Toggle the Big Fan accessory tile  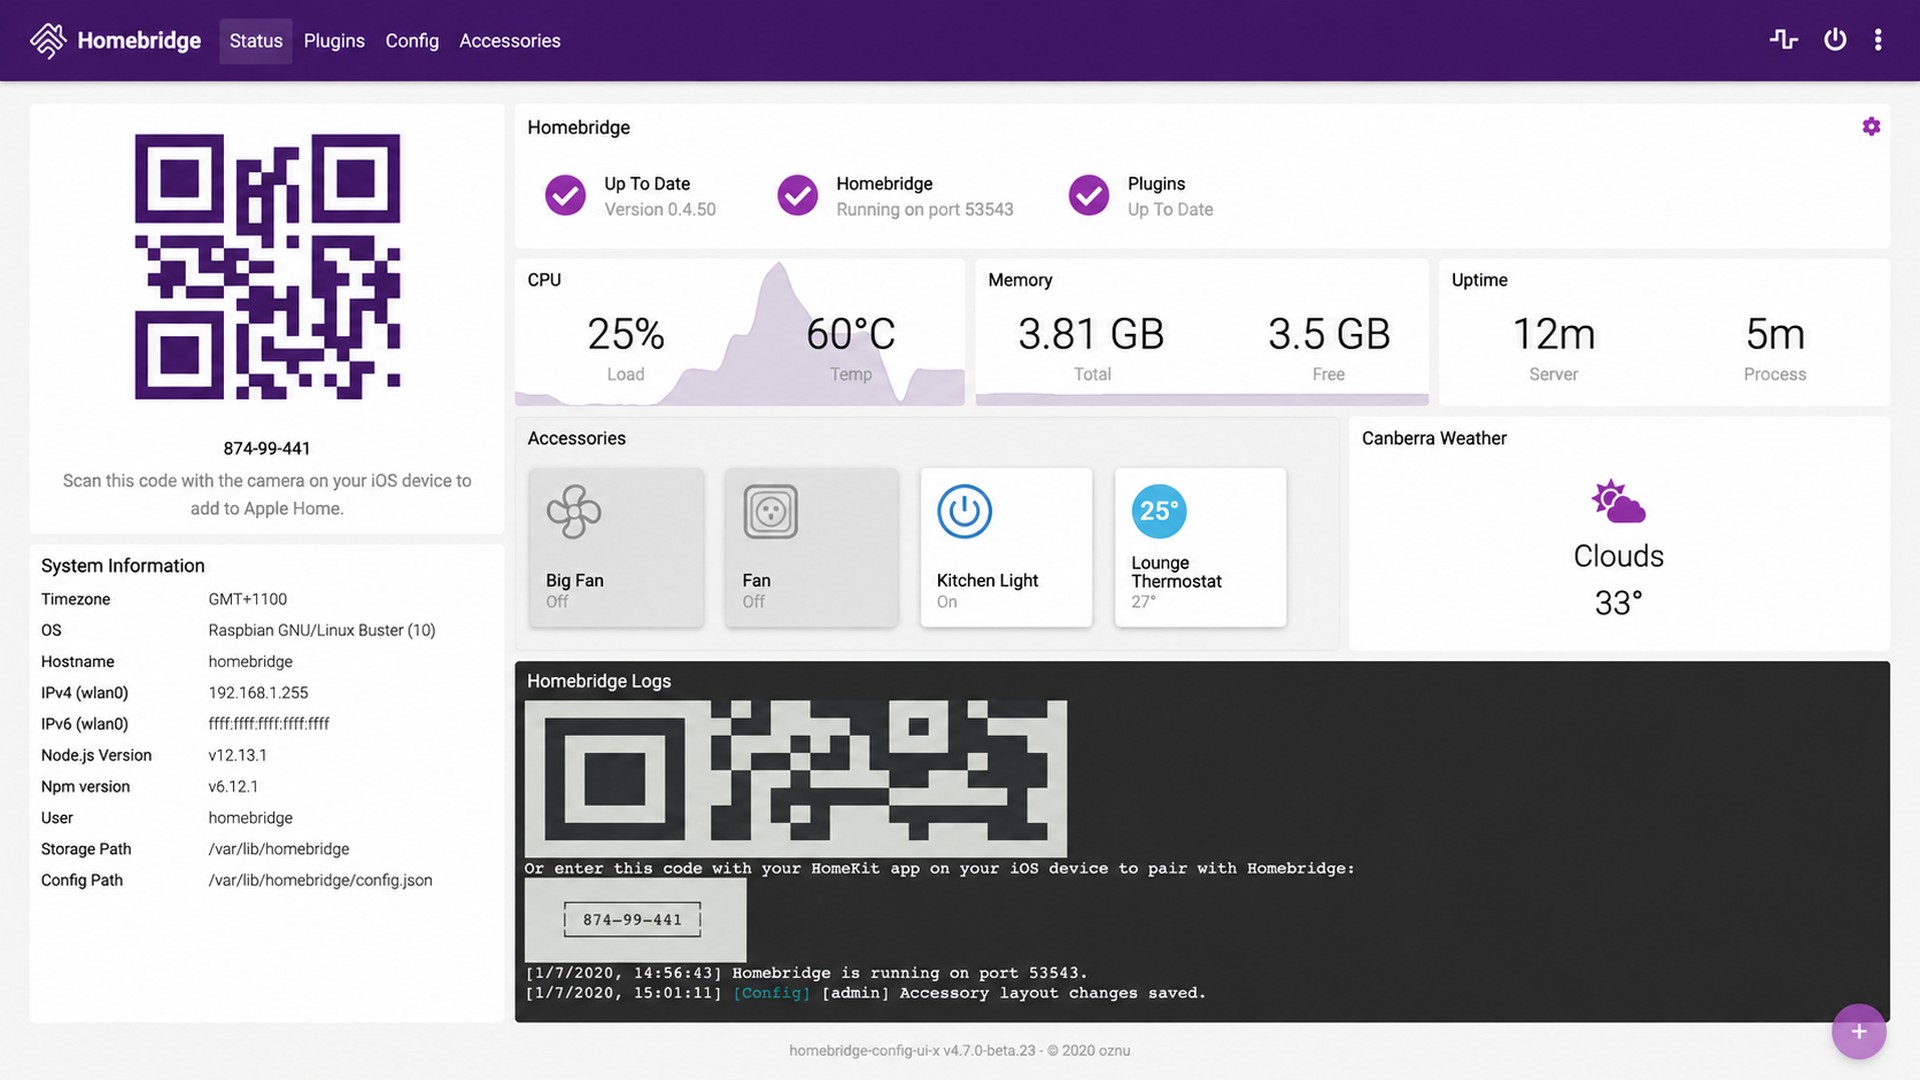[616, 548]
